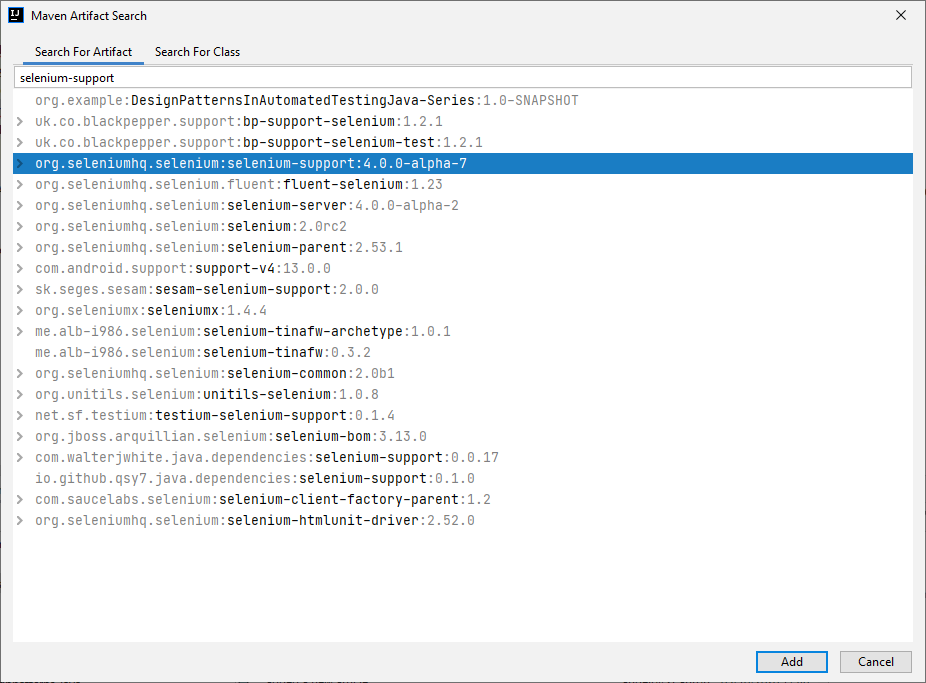Select selenium-tinafw-archetype:1.0.1 row

463,331
